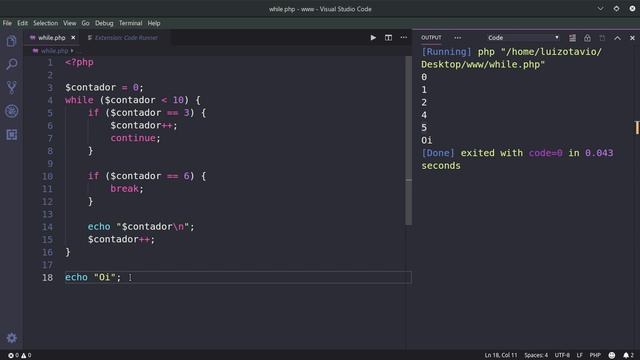The height and width of the screenshot is (360, 640).
Task: Click 'echo "Oi";' on line 18
Action: [x=93, y=278]
